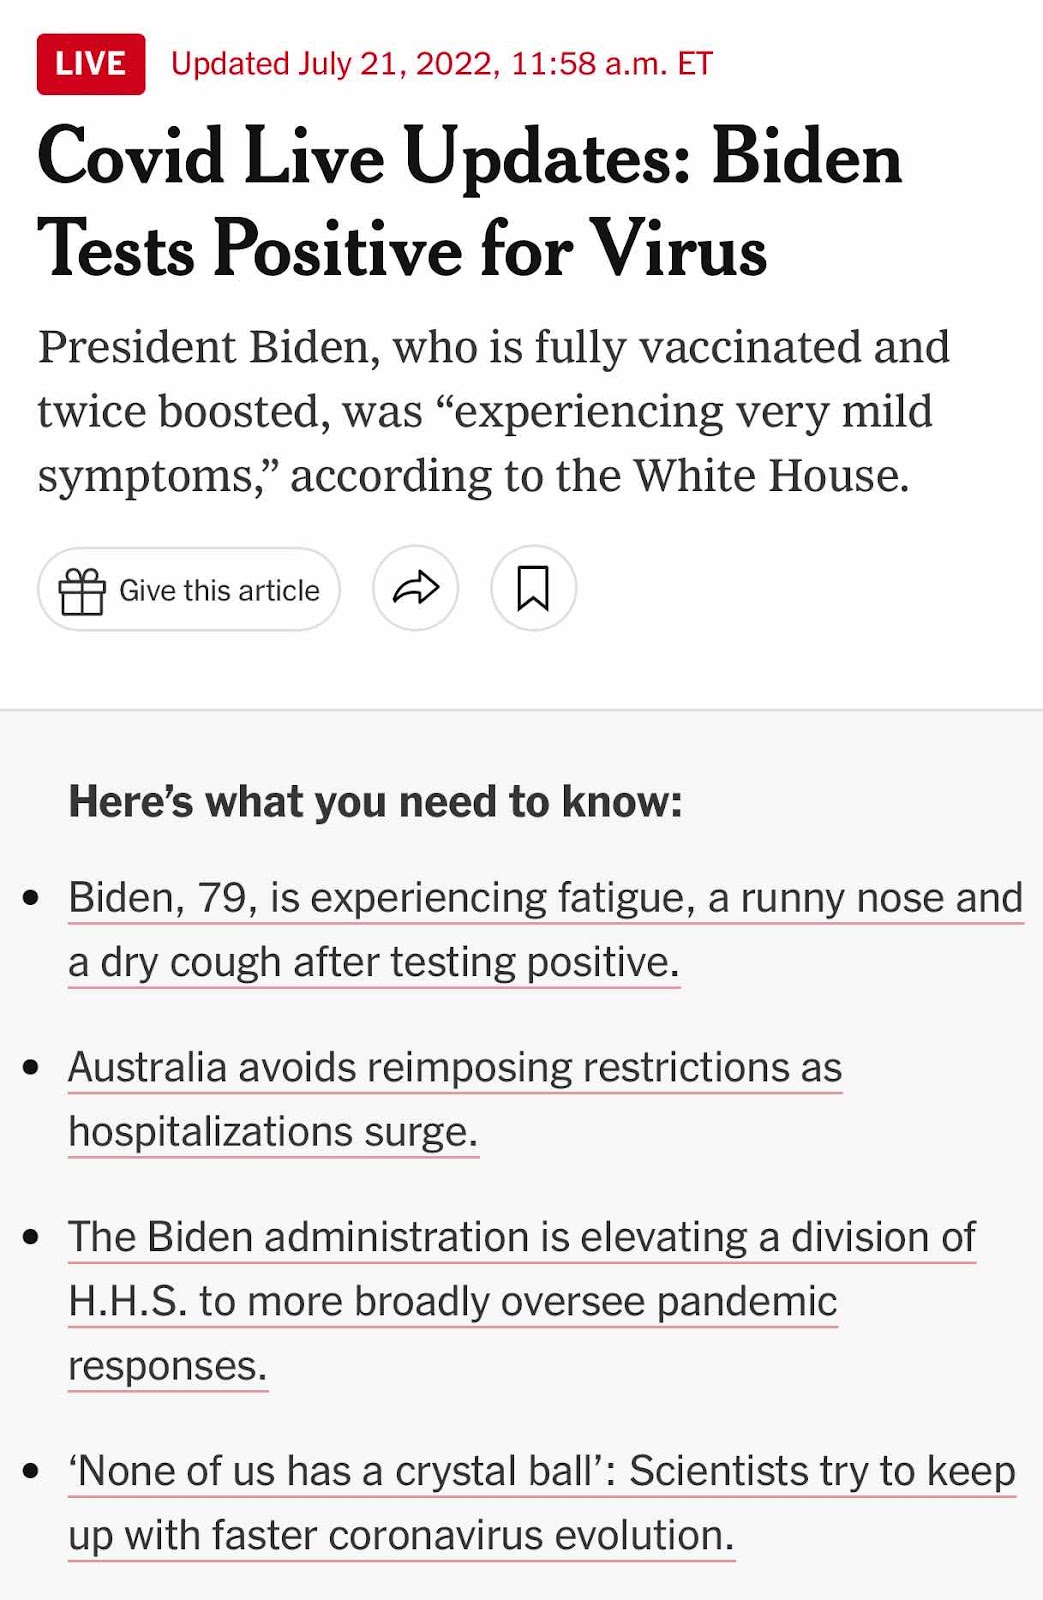Click headline line 'Tests Positive for Virus'

pos(402,248)
